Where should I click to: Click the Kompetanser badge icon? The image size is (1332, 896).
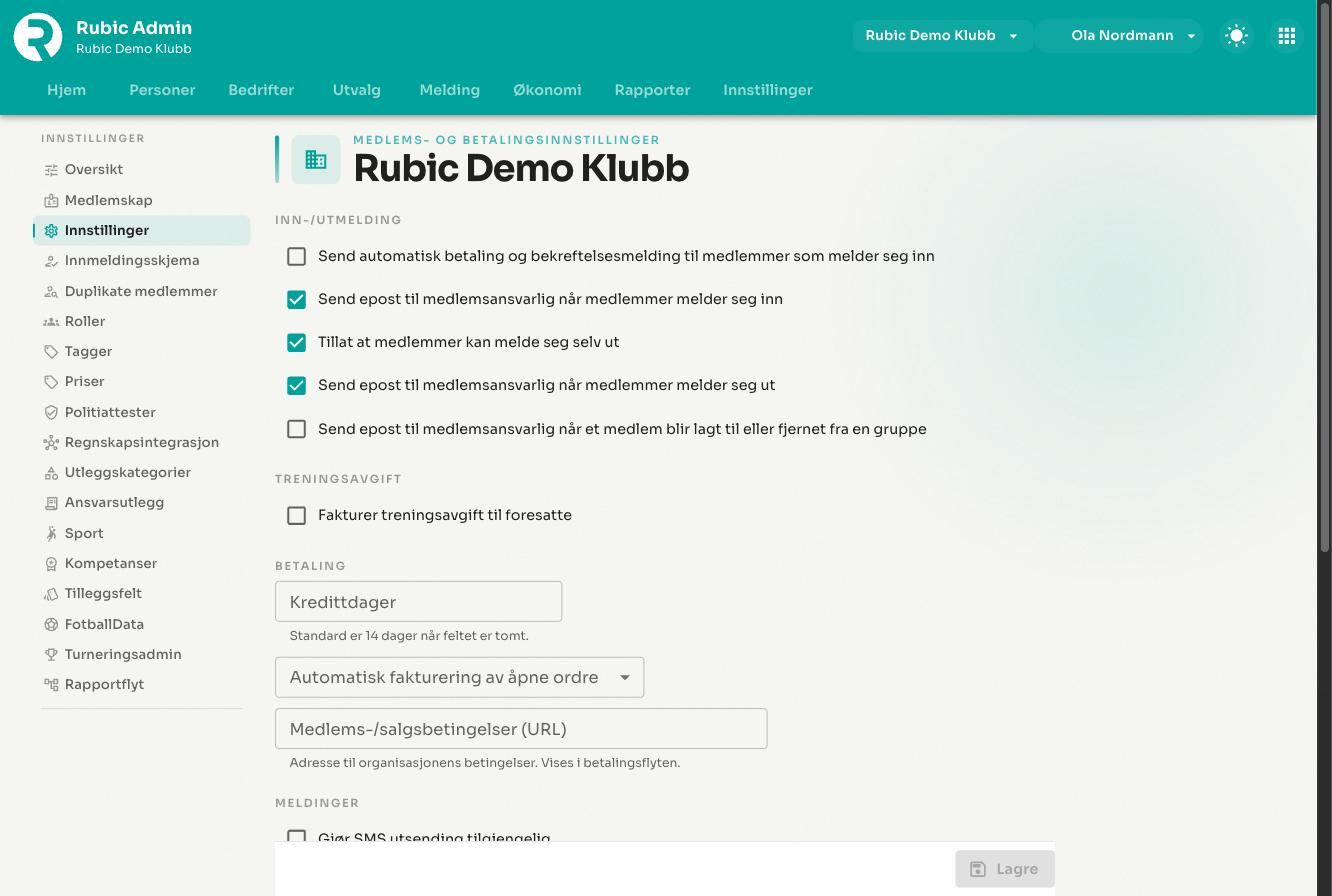[51, 564]
